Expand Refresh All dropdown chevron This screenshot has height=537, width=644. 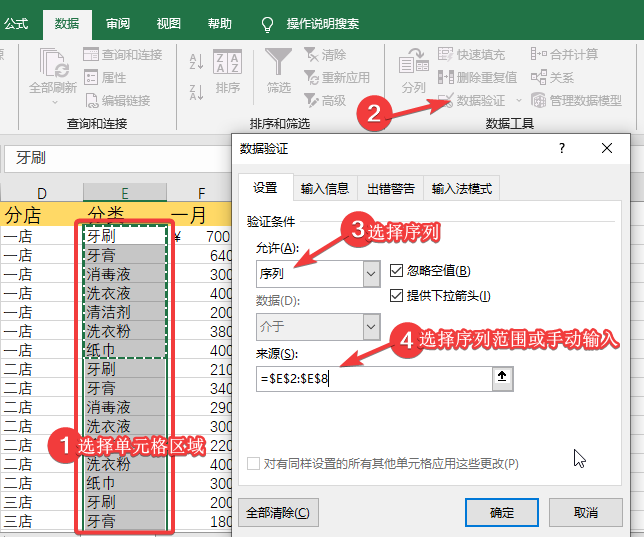[55, 102]
